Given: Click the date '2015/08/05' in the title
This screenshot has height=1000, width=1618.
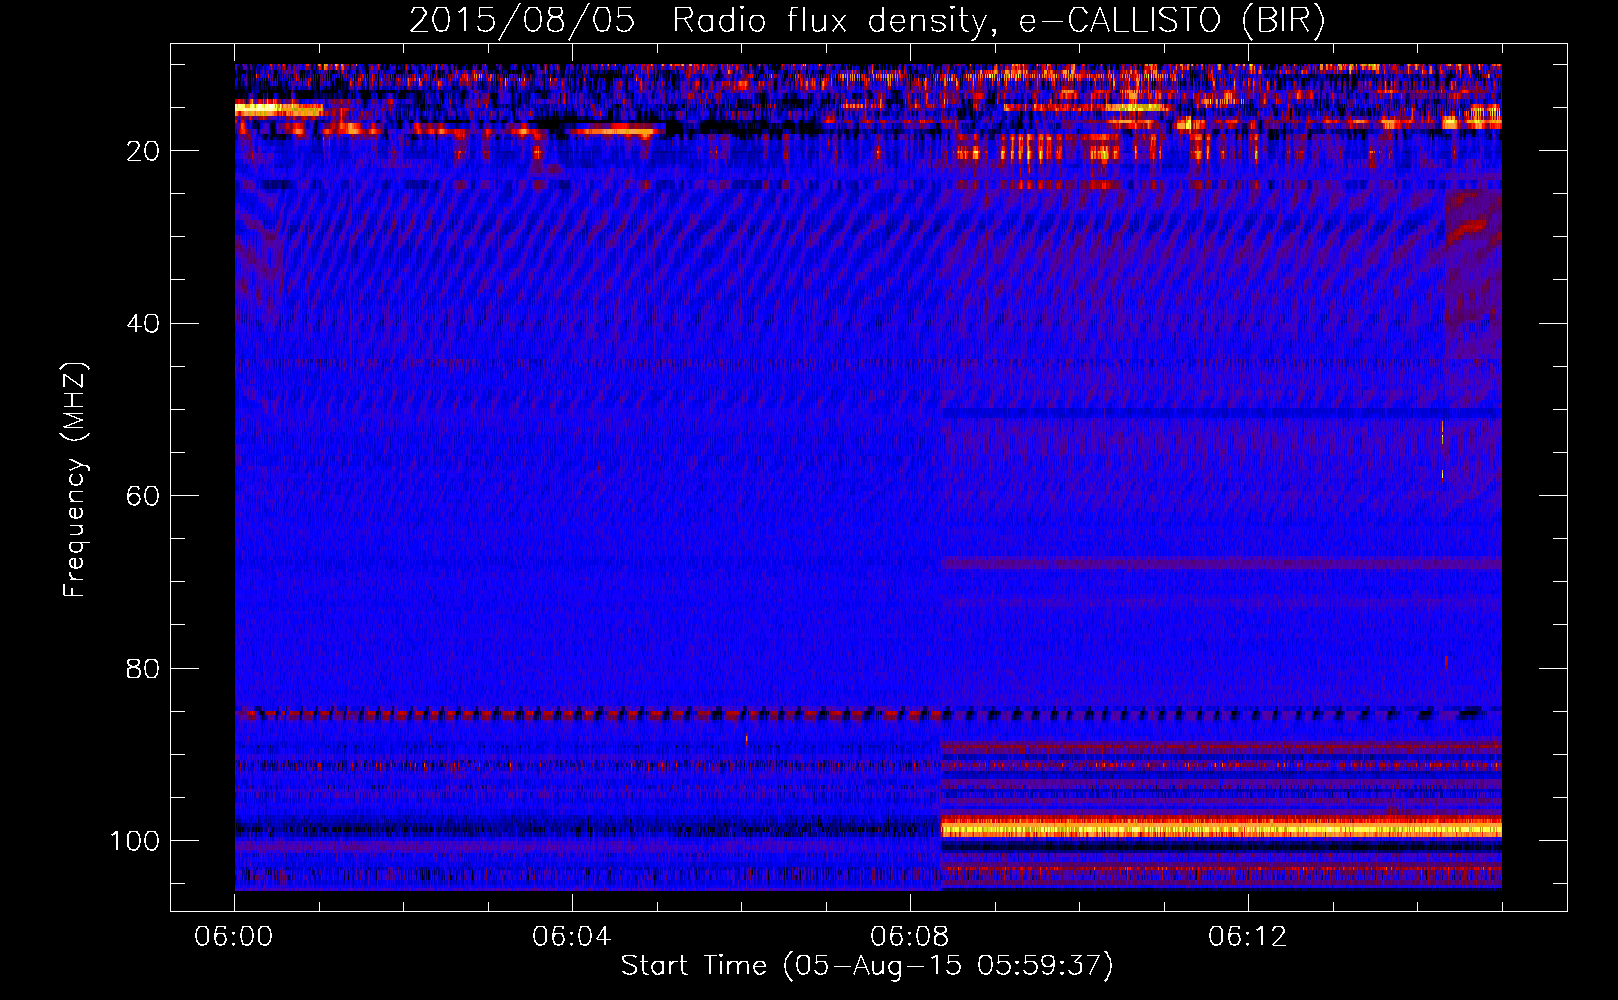Looking at the screenshot, I should [x=522, y=21].
